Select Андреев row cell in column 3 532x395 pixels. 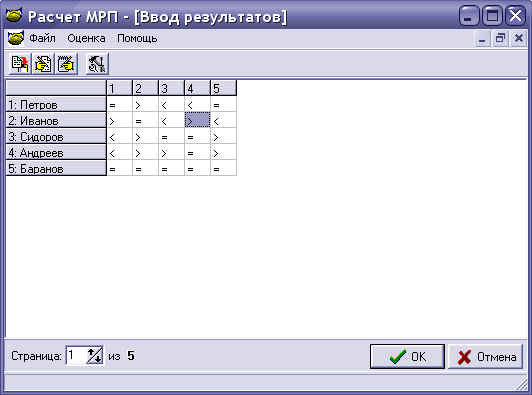point(172,152)
